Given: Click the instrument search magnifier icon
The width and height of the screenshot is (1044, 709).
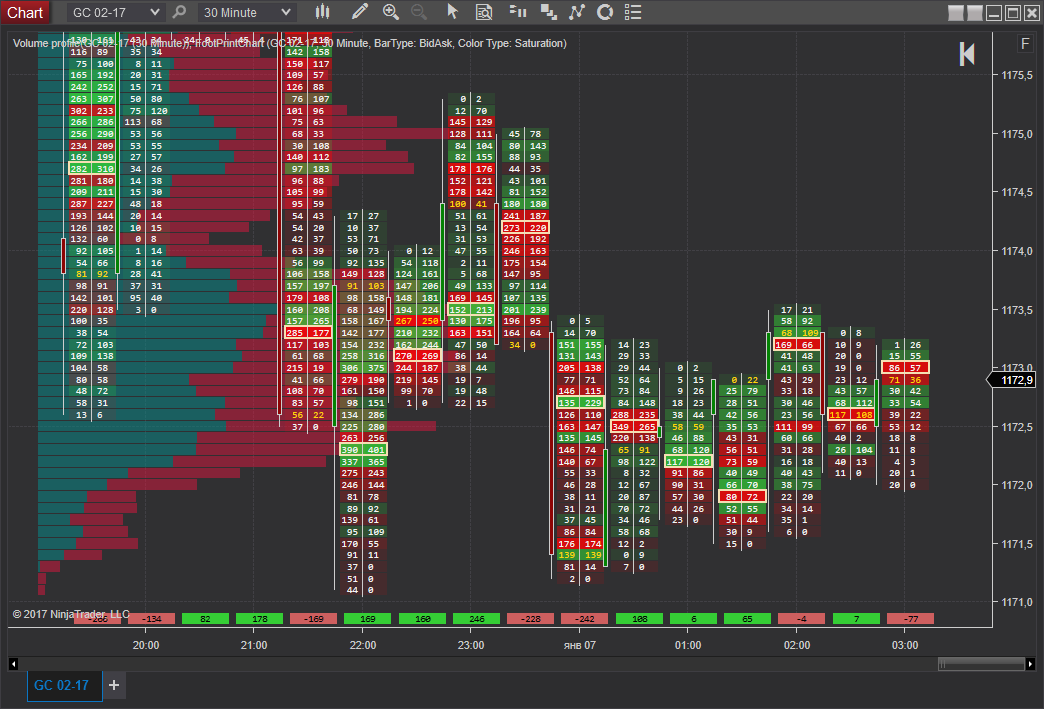Looking at the screenshot, I should pyautogui.click(x=179, y=12).
